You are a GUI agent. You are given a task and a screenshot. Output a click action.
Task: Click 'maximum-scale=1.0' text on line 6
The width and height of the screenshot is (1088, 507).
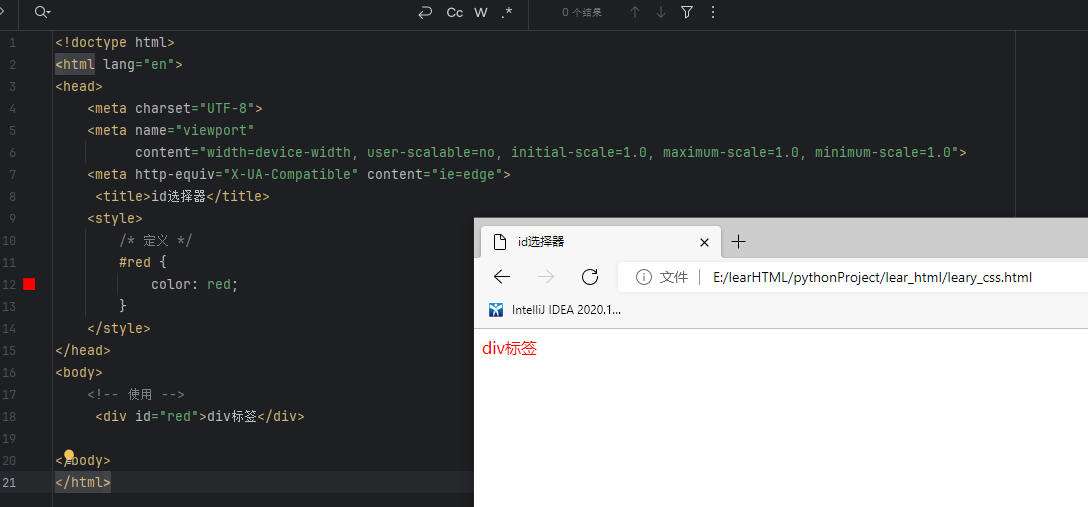coord(731,152)
